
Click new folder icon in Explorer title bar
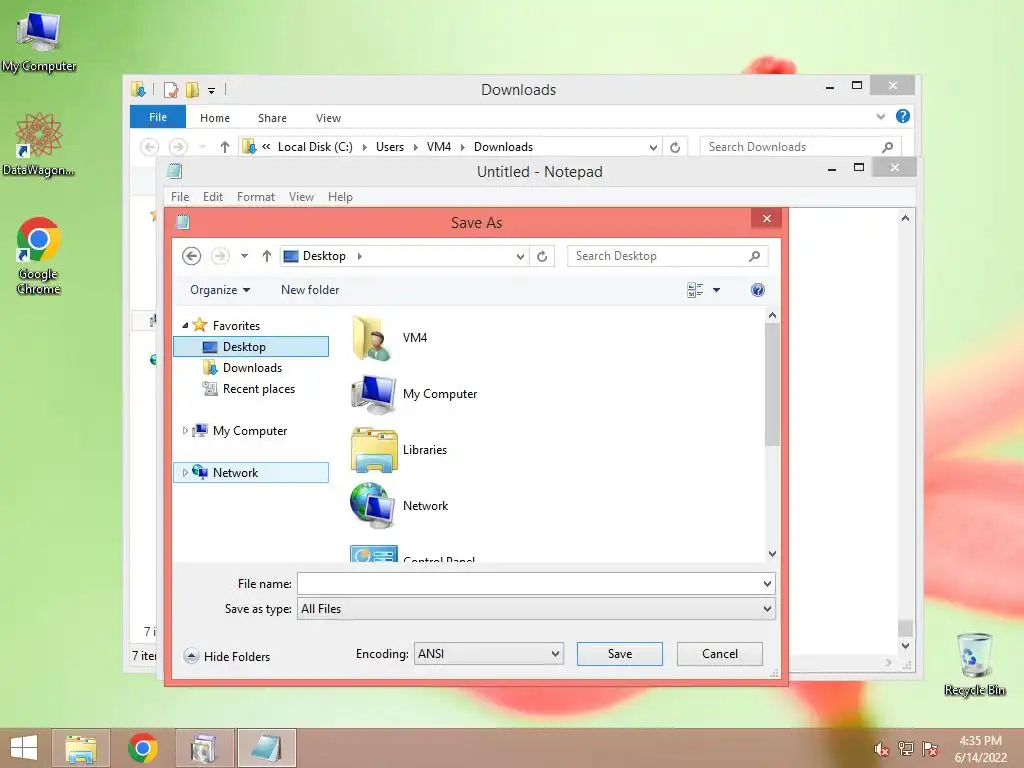[192, 89]
